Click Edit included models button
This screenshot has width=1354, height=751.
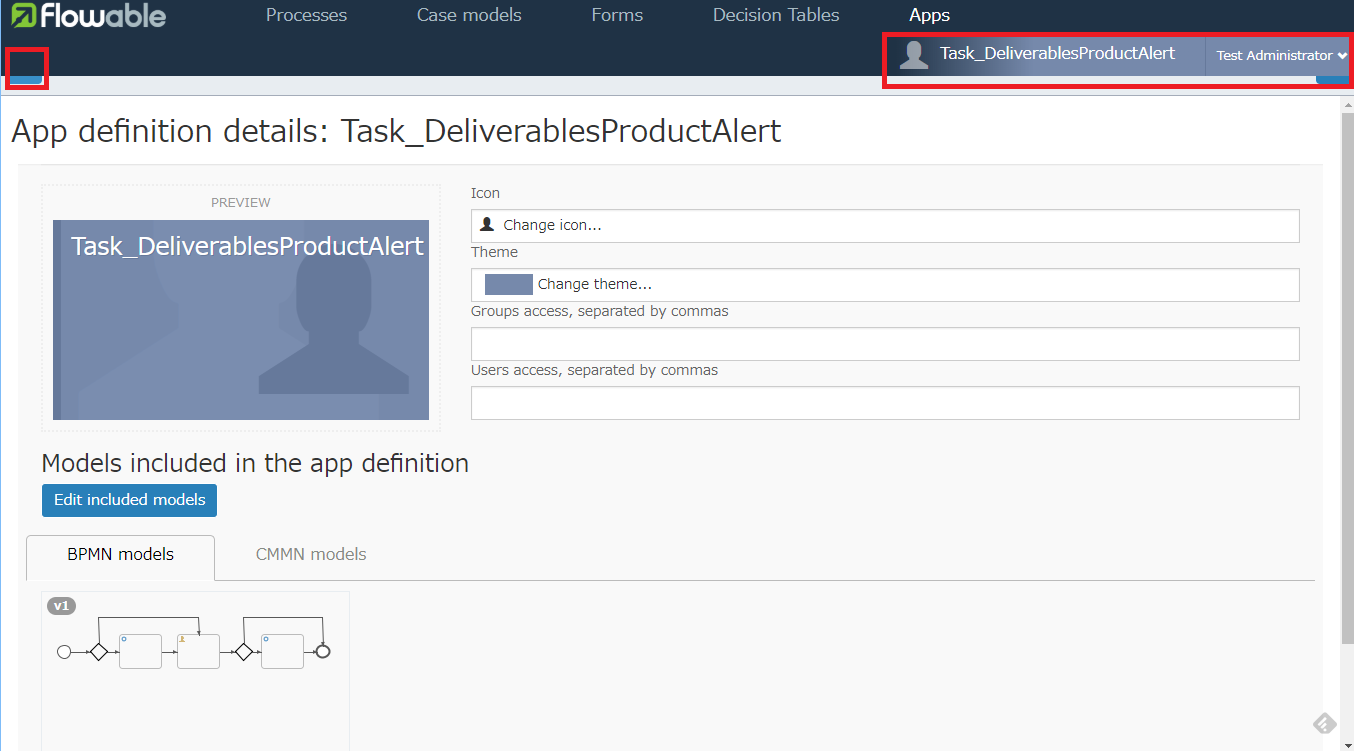tap(129, 500)
